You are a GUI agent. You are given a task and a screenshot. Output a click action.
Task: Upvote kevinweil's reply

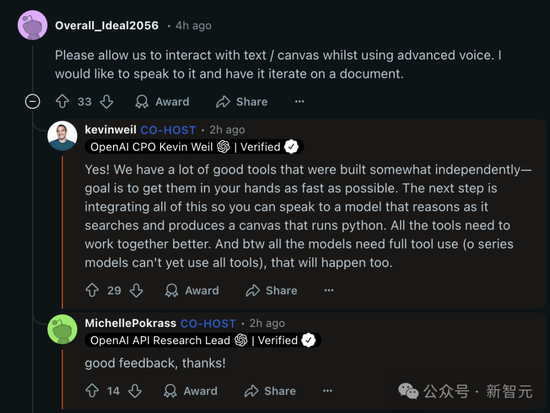(92, 291)
